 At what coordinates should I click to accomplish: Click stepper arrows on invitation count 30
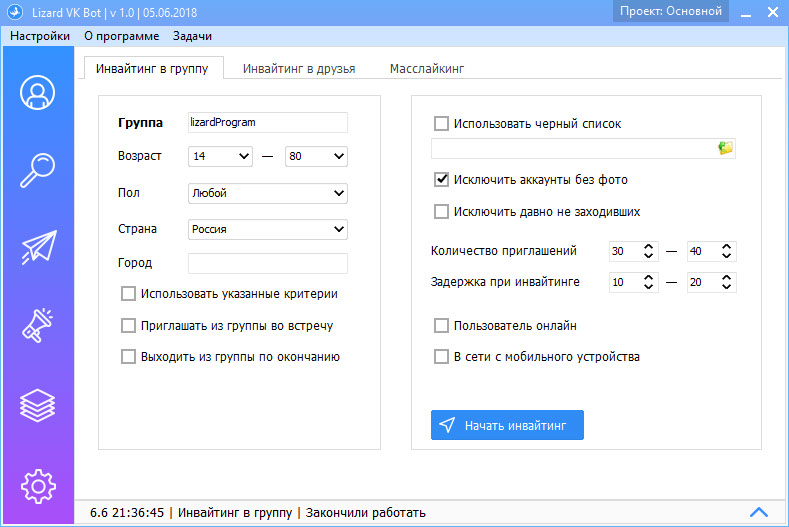point(648,252)
